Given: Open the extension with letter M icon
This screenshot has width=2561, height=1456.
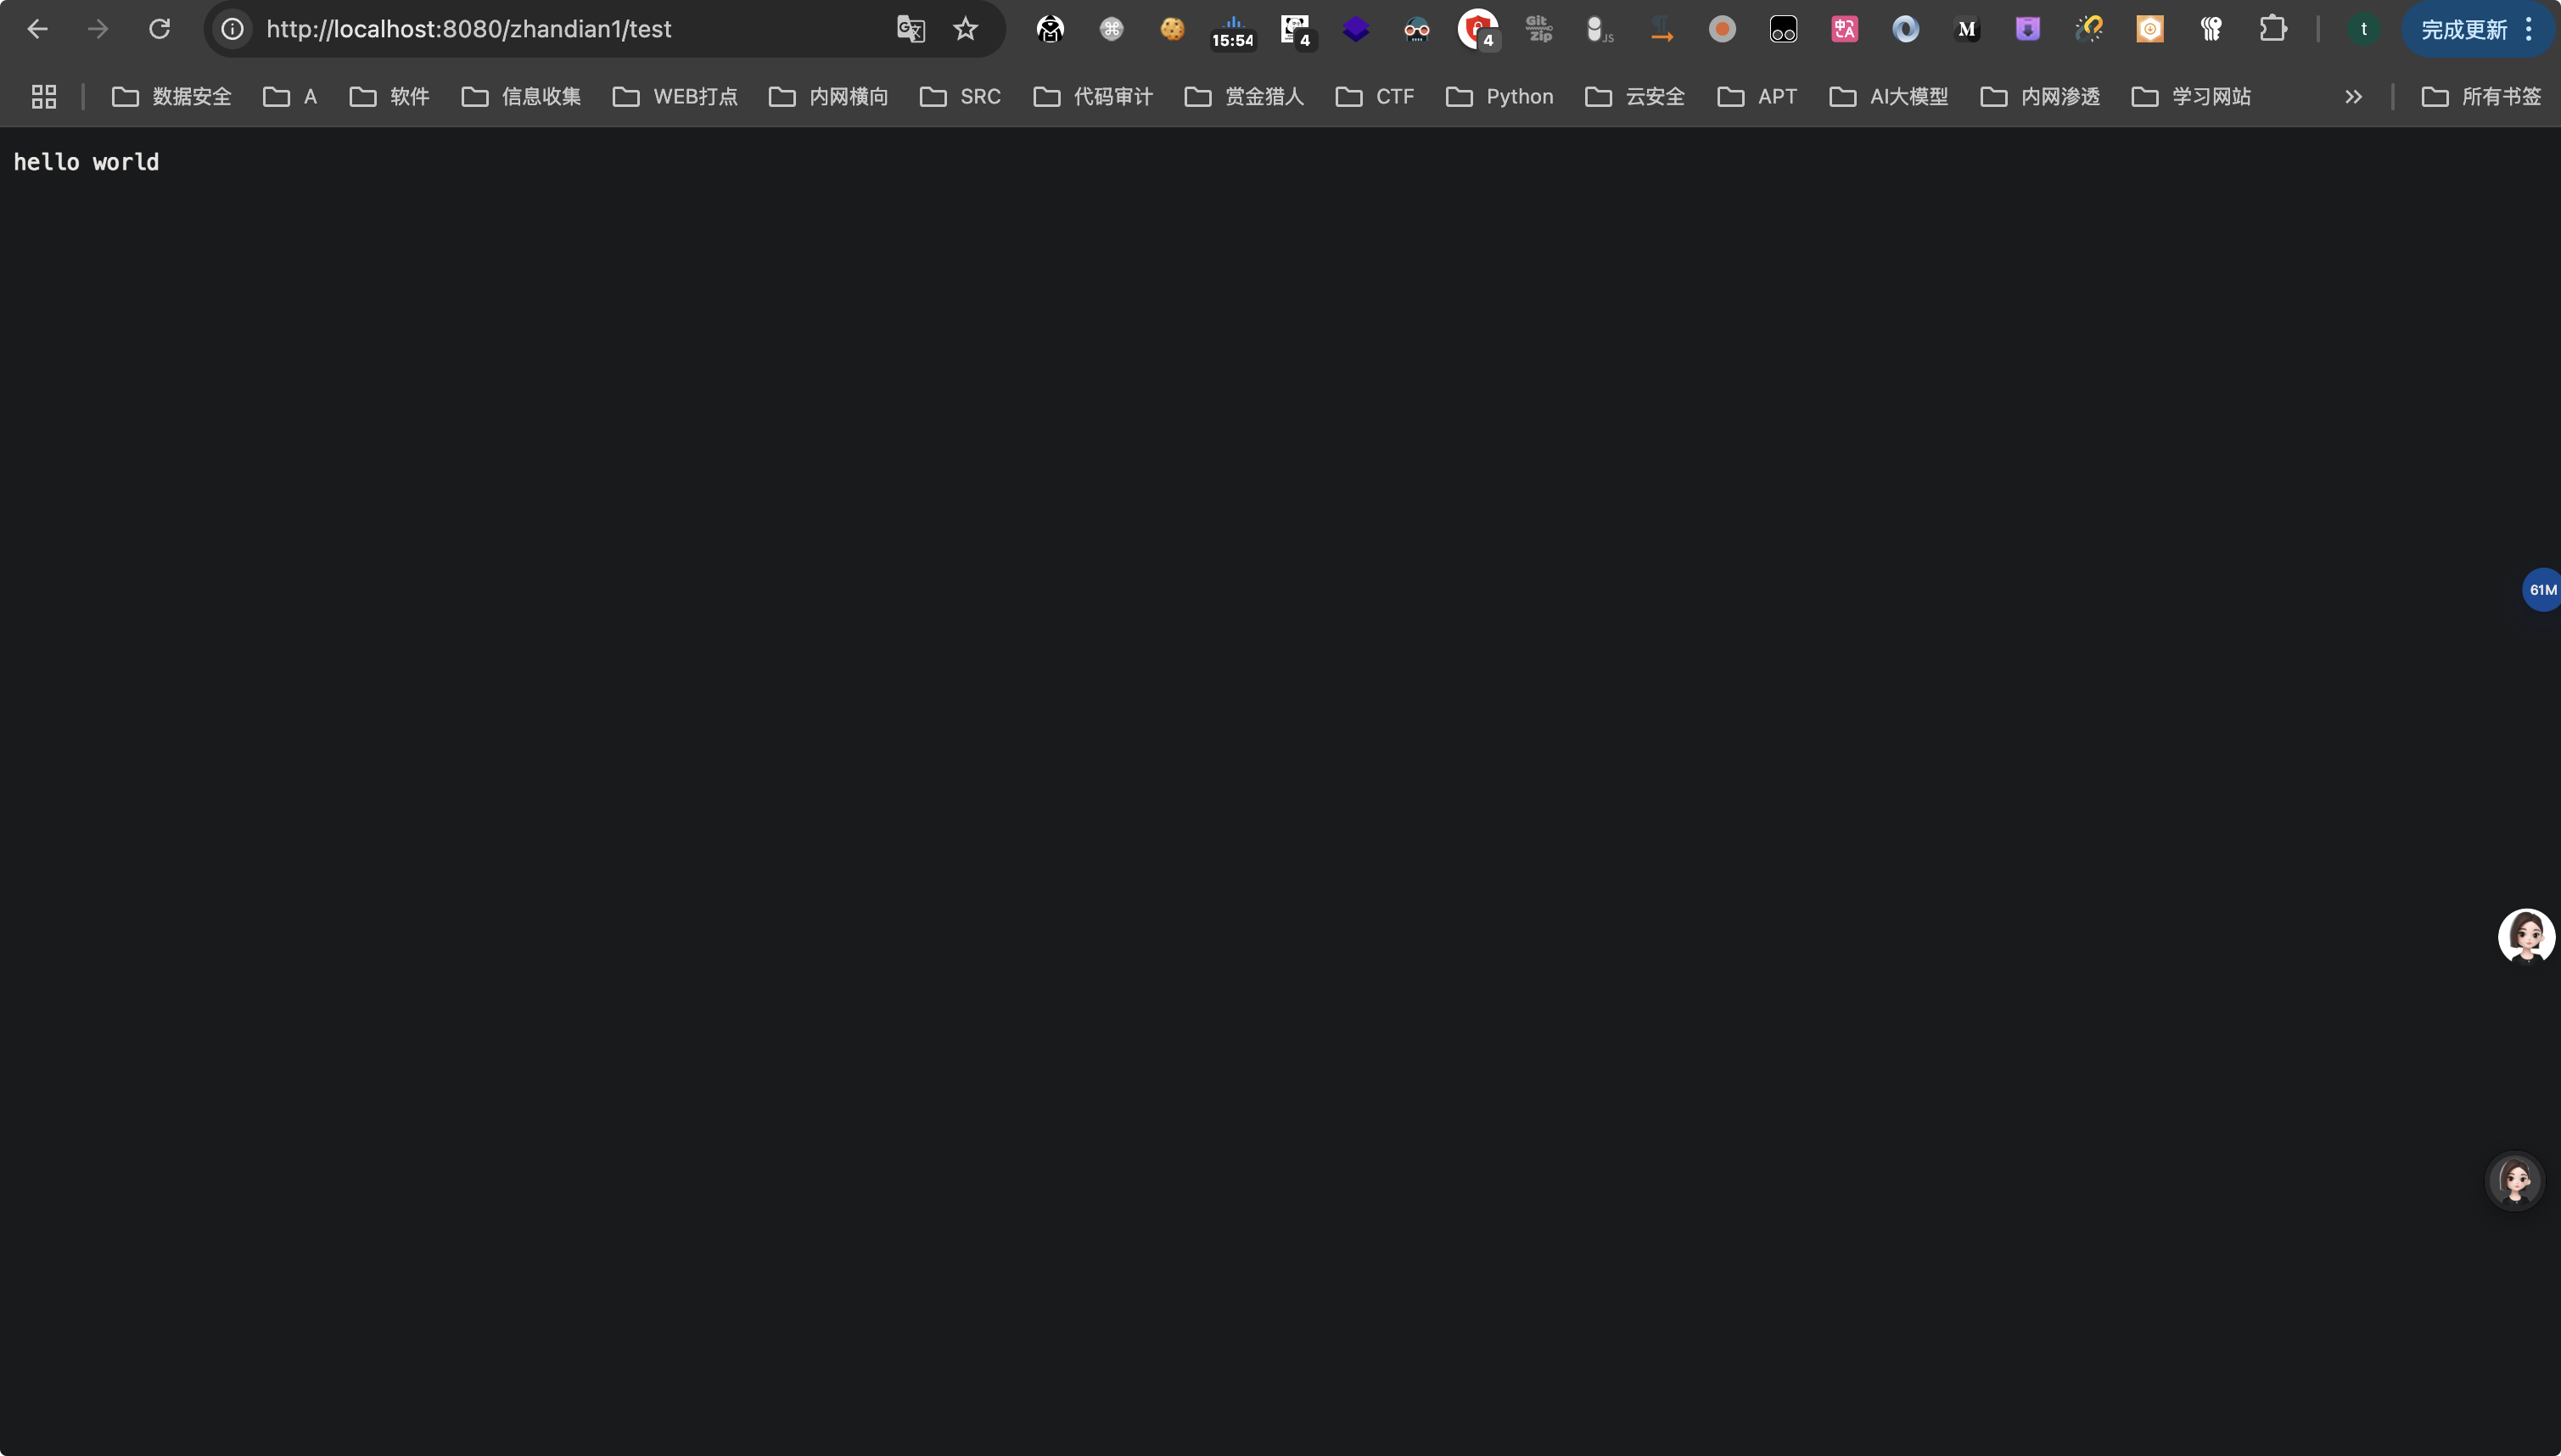Looking at the screenshot, I should (x=1966, y=29).
